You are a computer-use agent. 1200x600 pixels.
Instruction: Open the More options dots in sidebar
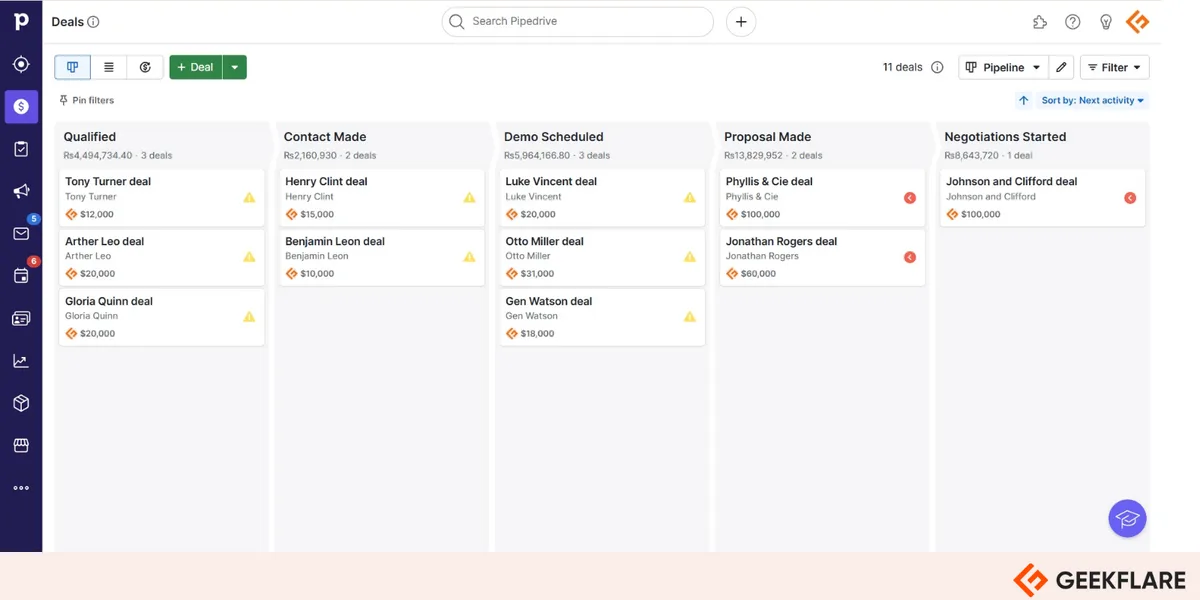(21, 488)
